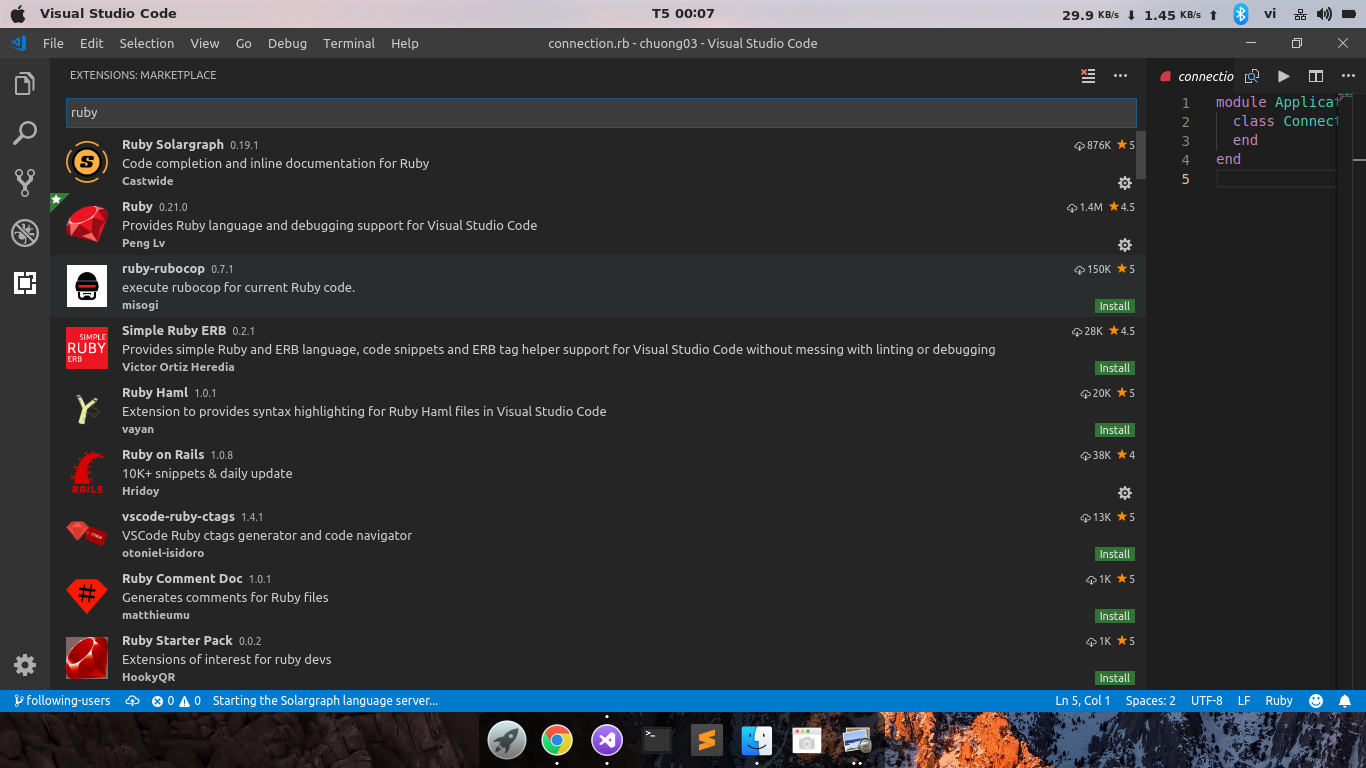Screen dimensions: 1366x768
Task: Open Launchpad rocket in the dock
Action: 507,740
